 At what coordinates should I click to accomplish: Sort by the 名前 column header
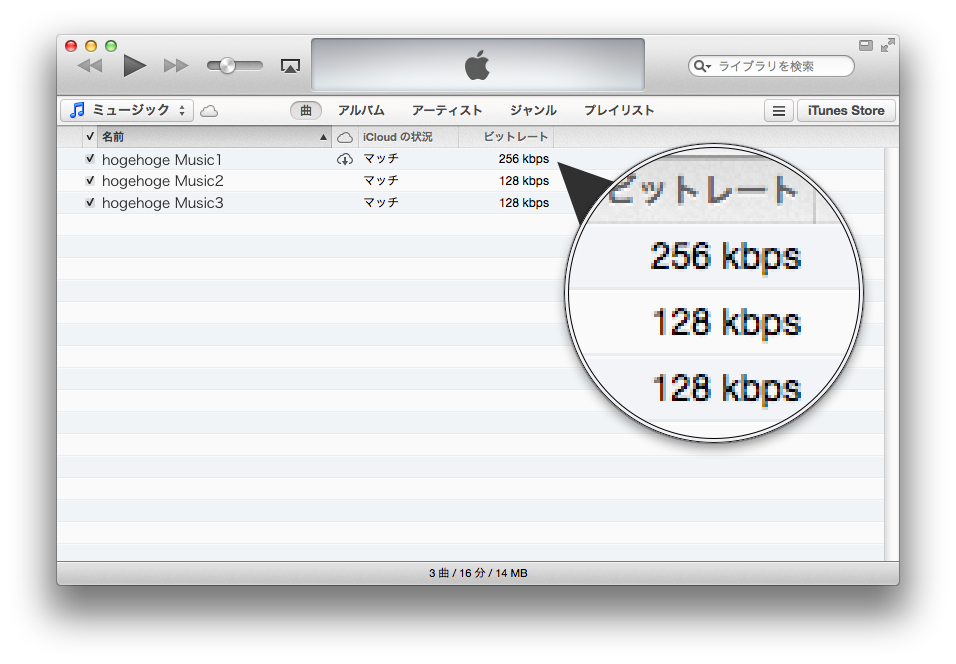click(x=215, y=137)
